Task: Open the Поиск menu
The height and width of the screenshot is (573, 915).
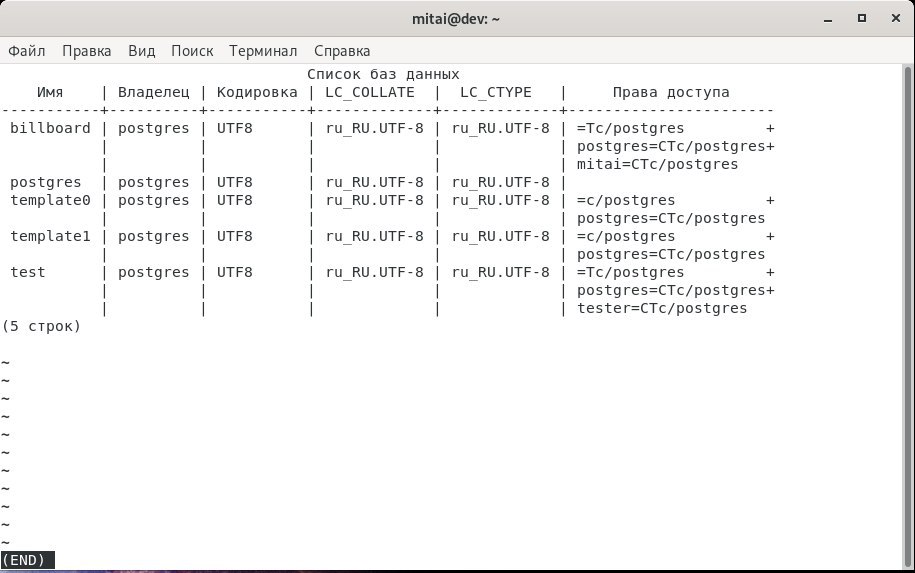Action: point(192,51)
